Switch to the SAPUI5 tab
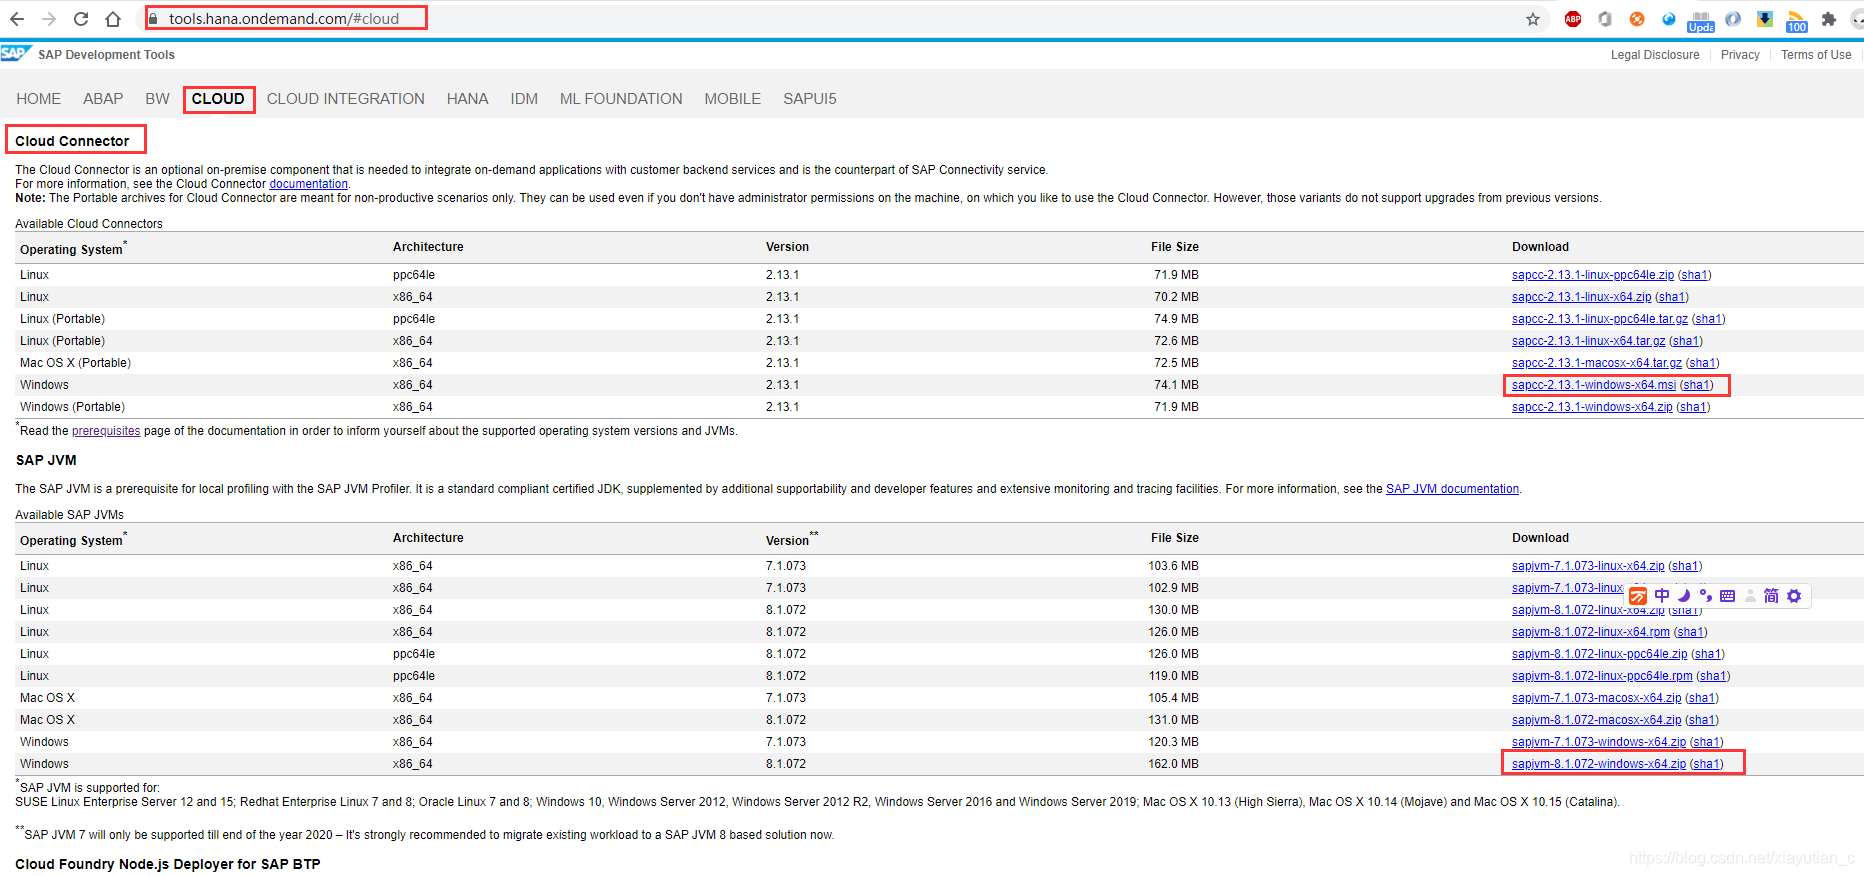This screenshot has height=876, width=1864. coord(810,99)
